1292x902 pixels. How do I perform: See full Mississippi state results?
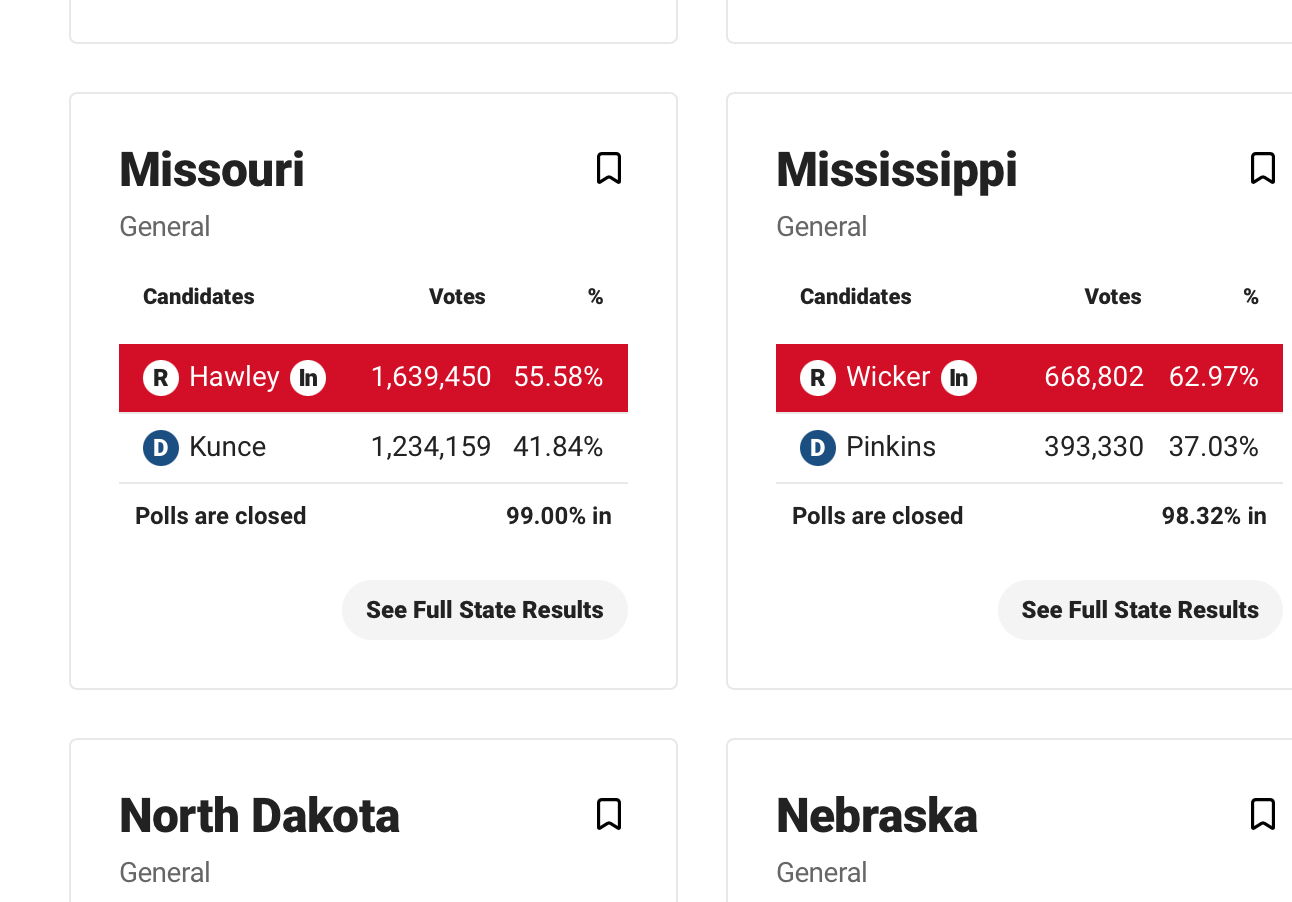click(x=1140, y=610)
